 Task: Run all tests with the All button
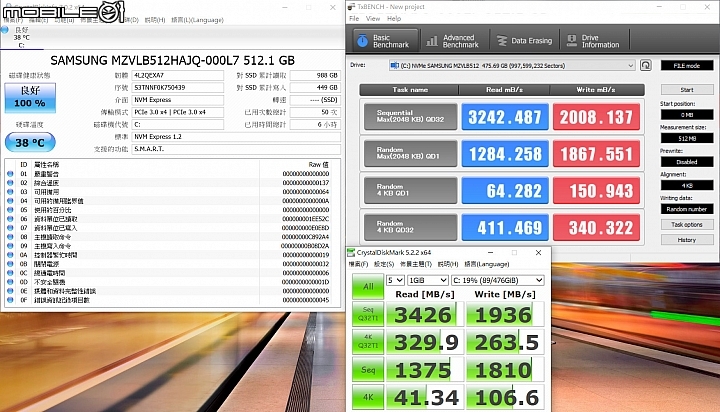pos(368,286)
